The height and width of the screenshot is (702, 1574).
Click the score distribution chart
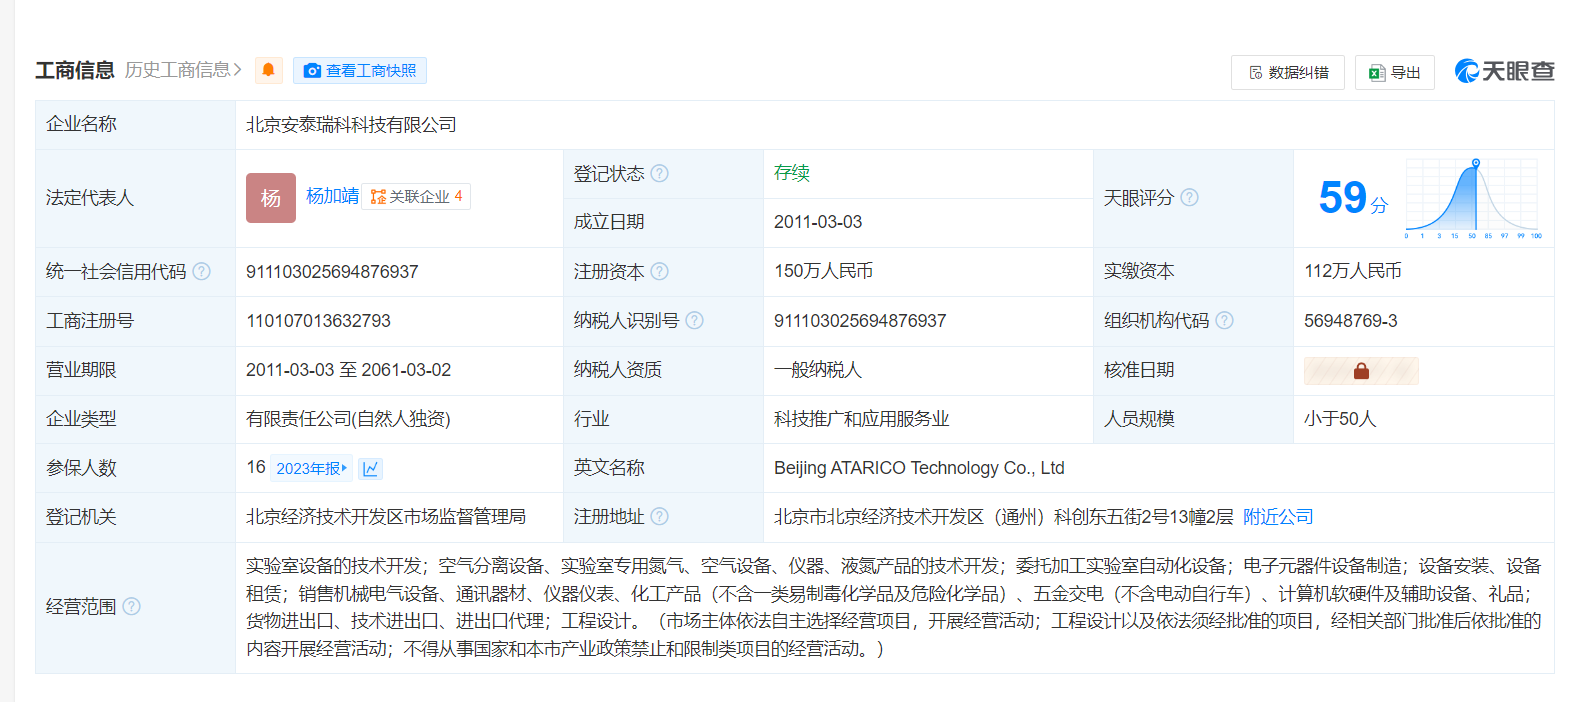point(1473,198)
